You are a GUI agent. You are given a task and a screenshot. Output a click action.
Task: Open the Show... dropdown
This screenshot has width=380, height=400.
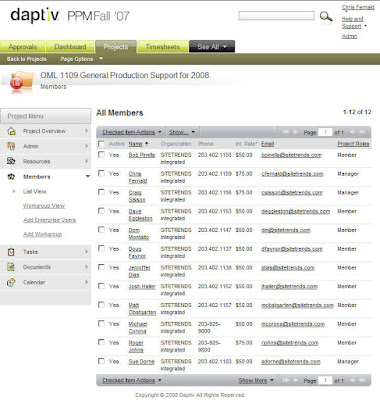click(x=182, y=132)
